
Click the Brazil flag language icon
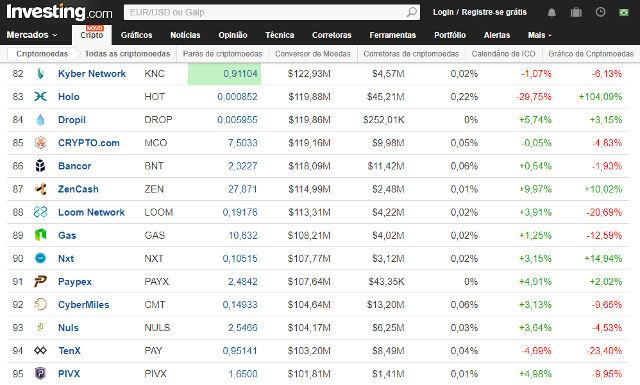pyautogui.click(x=623, y=12)
